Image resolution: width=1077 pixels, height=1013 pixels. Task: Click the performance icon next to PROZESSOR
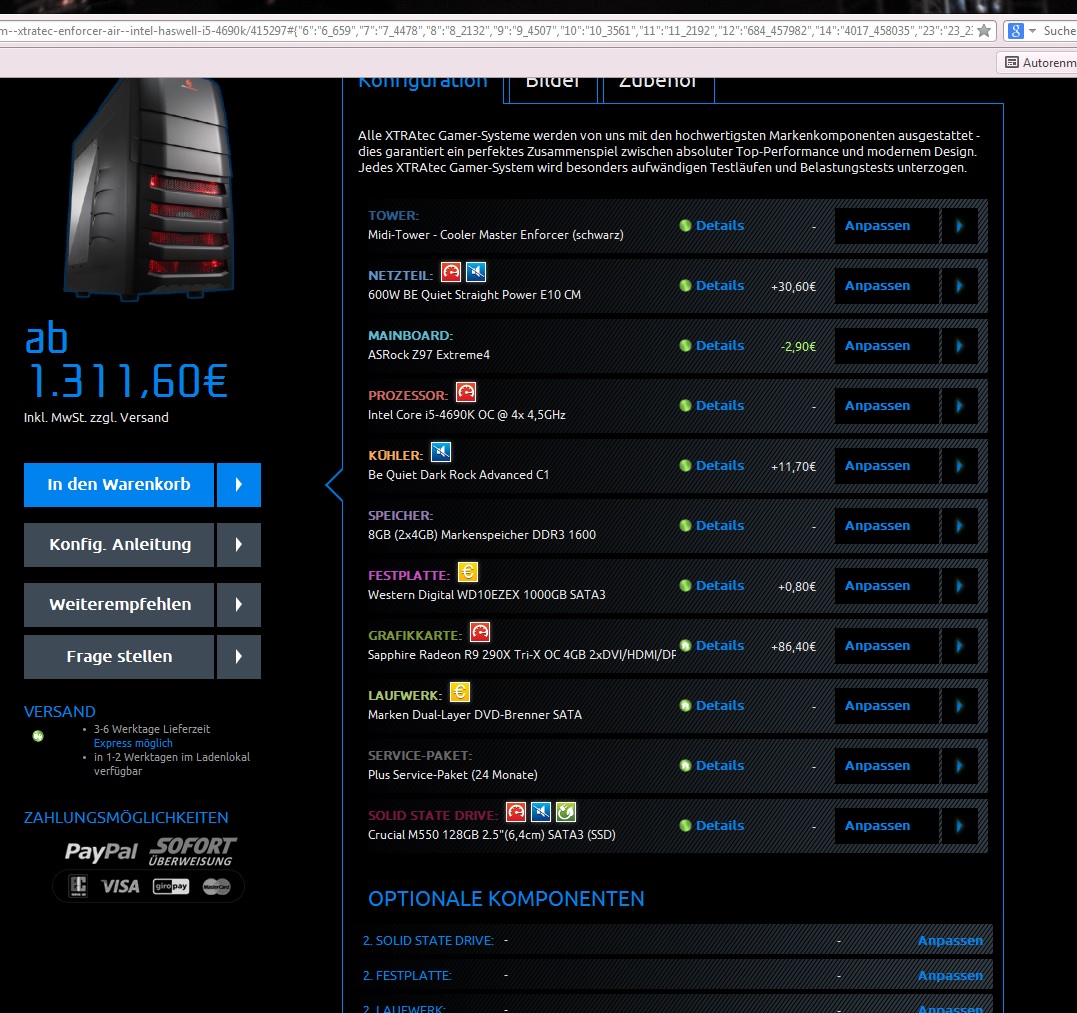(466, 392)
